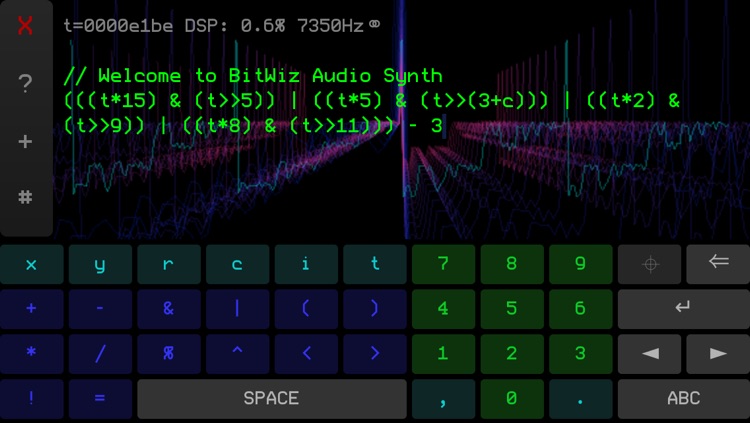Tap number key 7

[x=443, y=264]
